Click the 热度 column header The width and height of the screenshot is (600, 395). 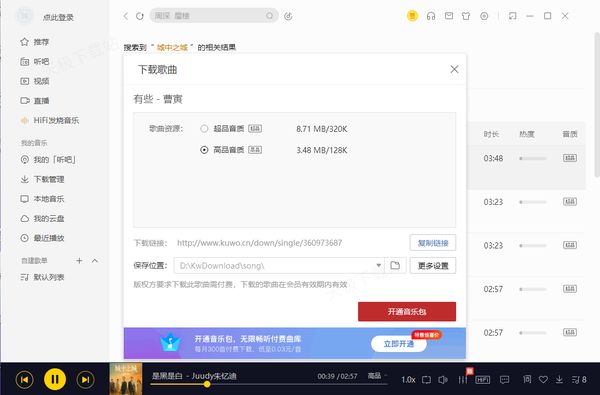(x=527, y=134)
